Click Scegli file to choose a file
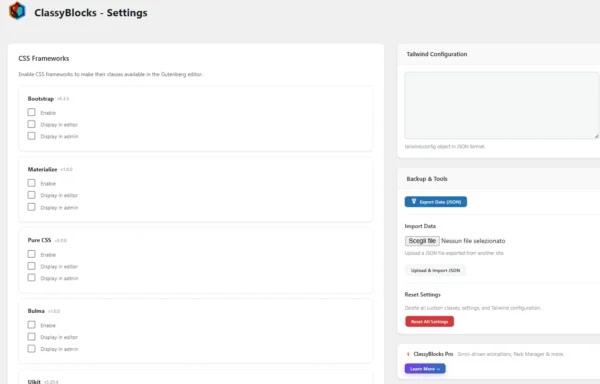 422,241
